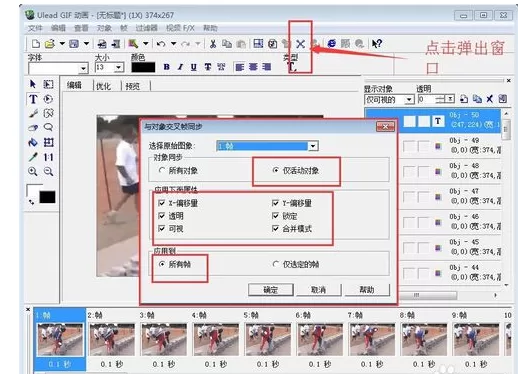The image size is (518, 374).
Task: Select the Text tool in toolbox
Action: [33, 99]
